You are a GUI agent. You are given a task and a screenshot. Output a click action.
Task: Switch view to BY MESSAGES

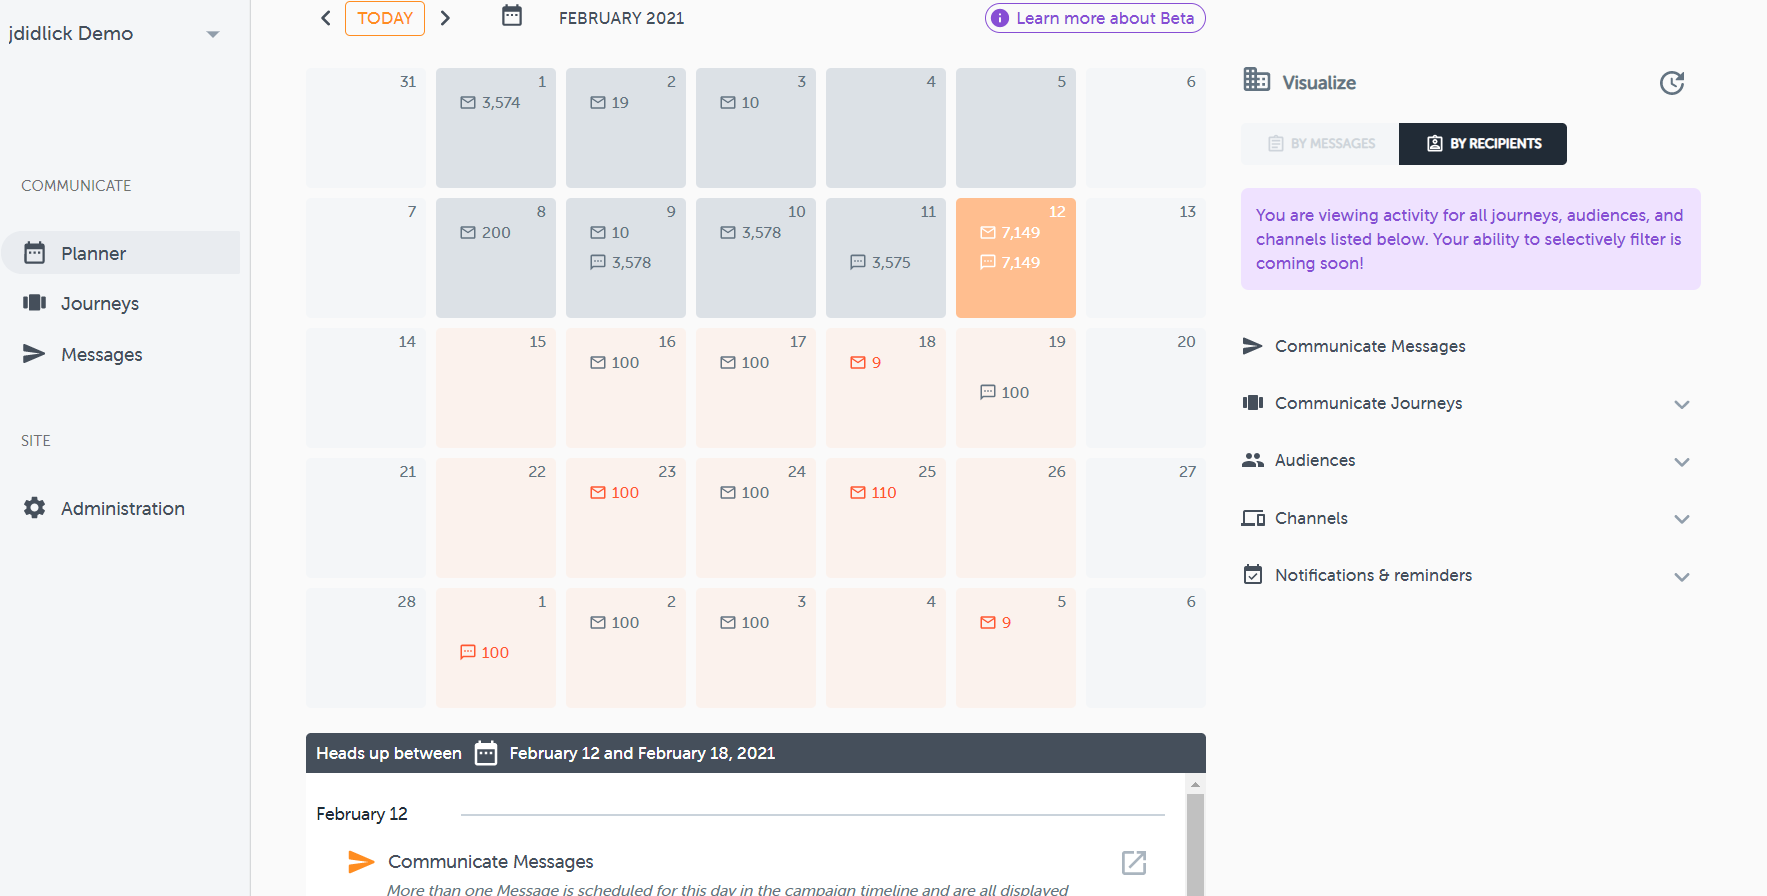[x=1320, y=143]
